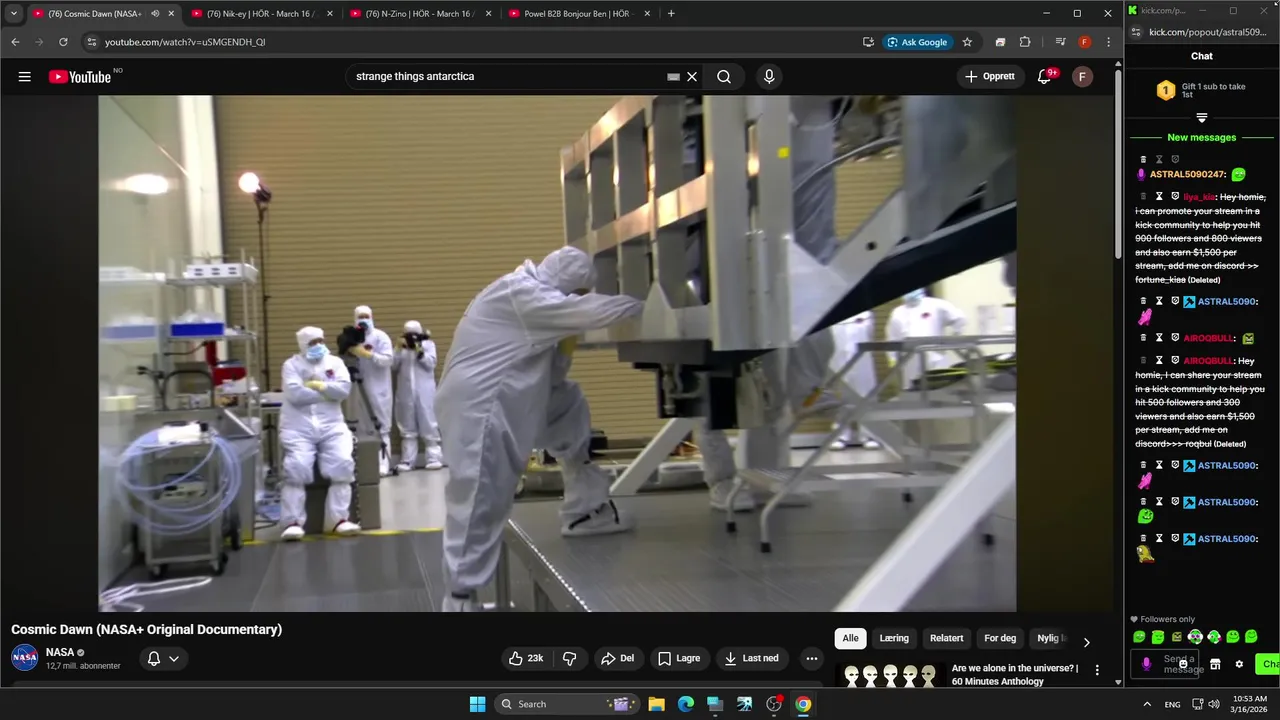Open more actions ellipsis below the video
This screenshot has width=1280, height=720.
[812, 658]
